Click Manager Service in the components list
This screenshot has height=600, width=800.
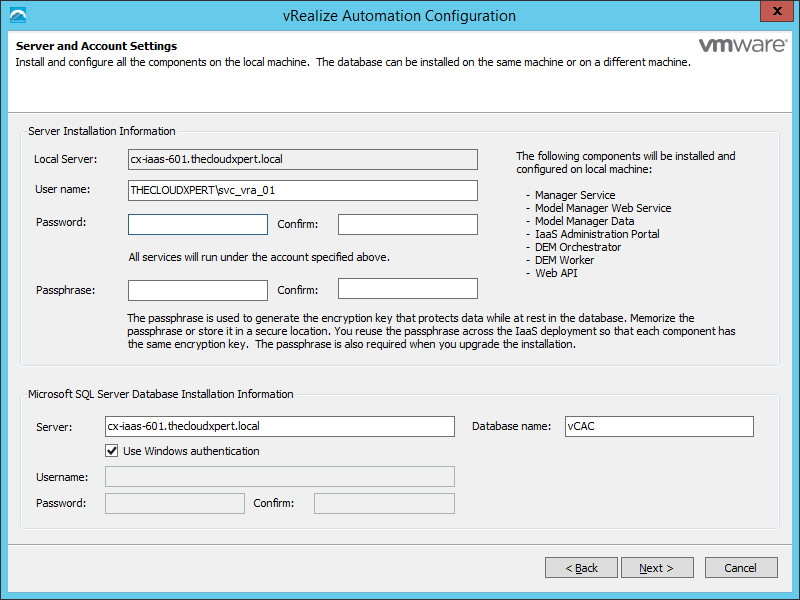[x=575, y=195]
